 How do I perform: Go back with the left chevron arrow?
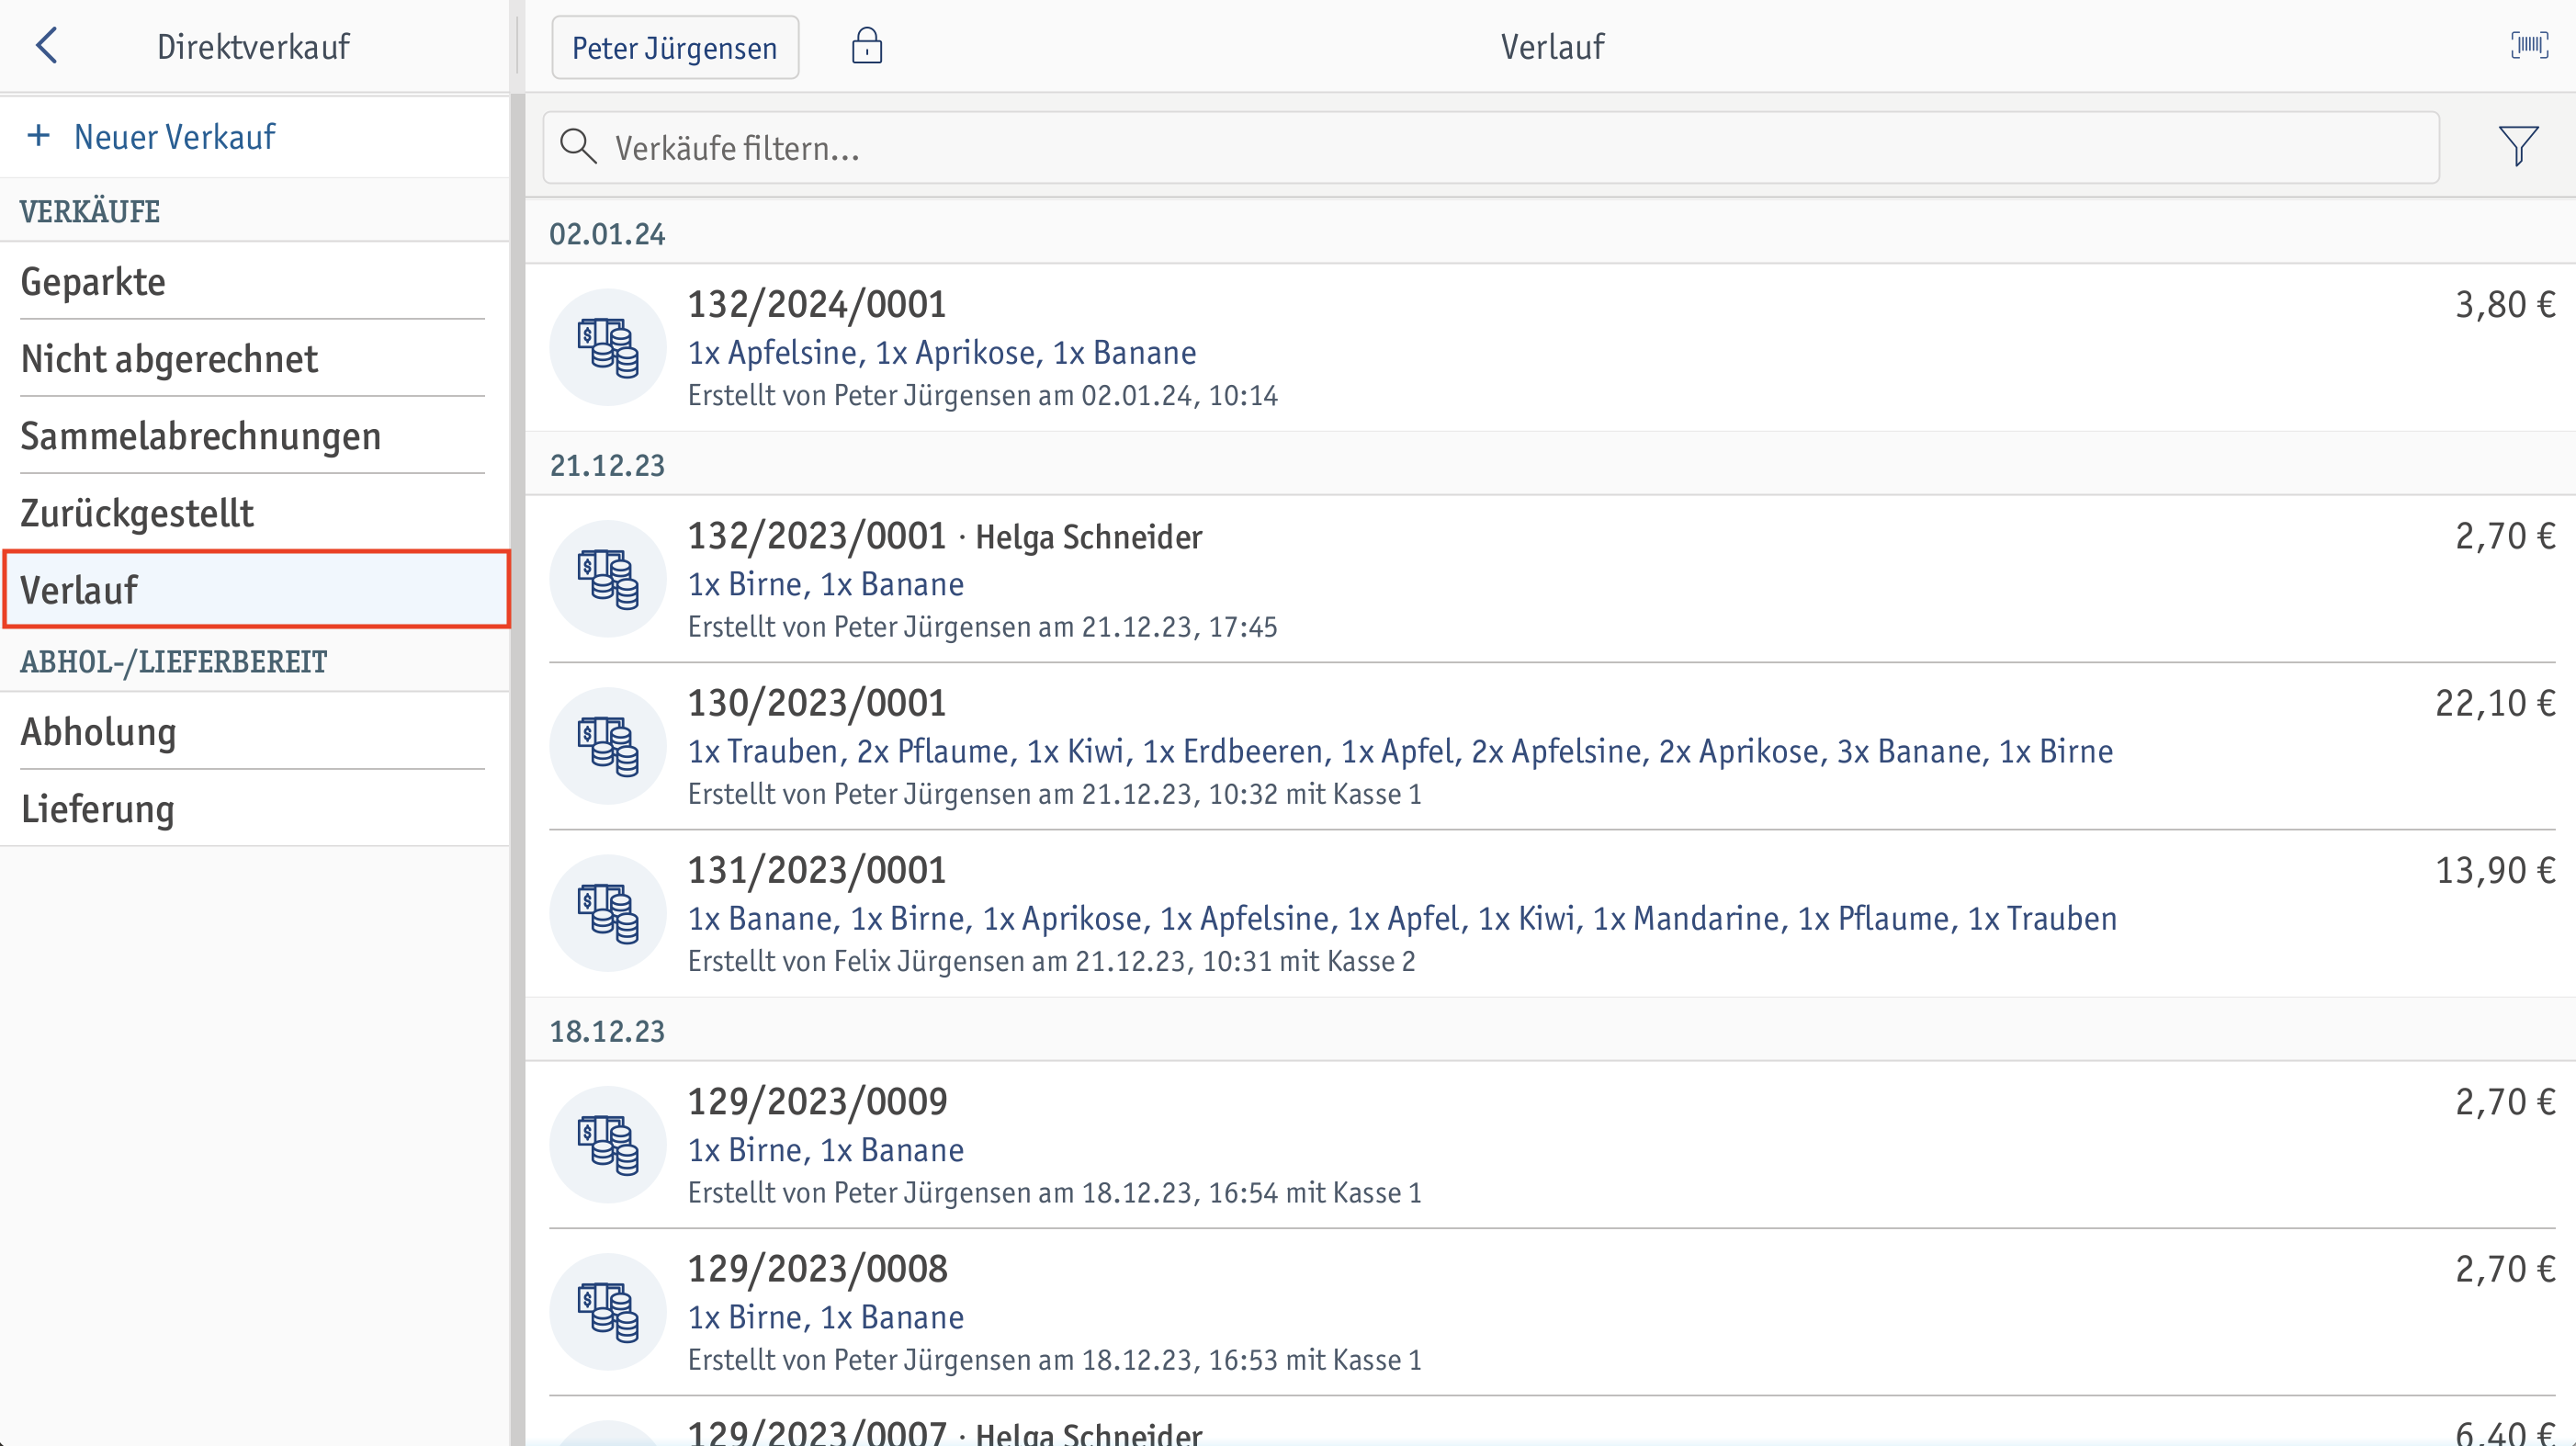46,46
